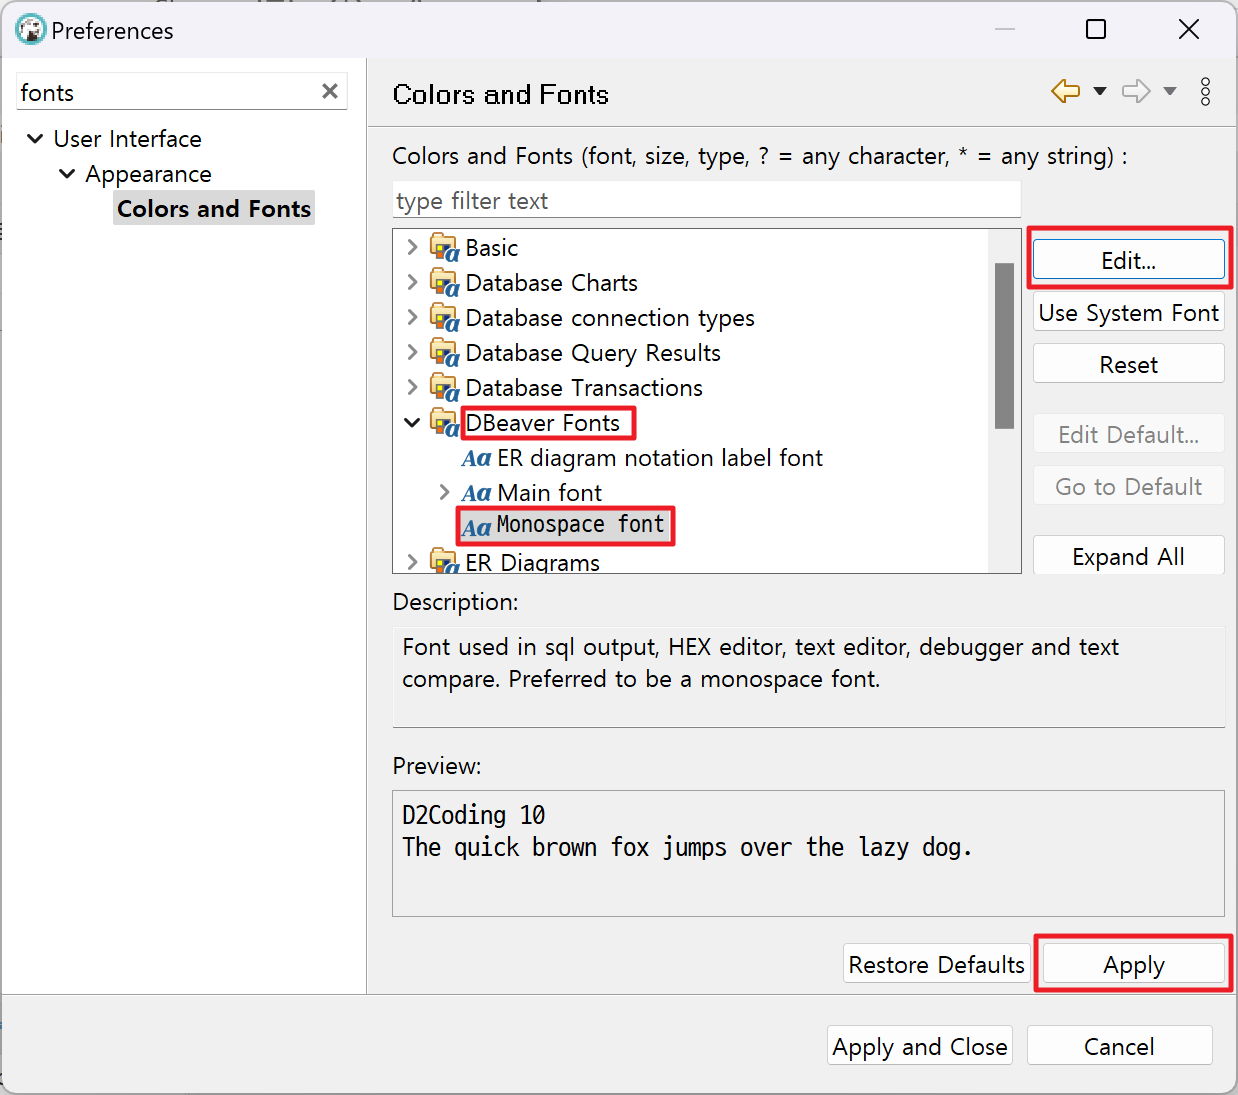The height and width of the screenshot is (1095, 1238).
Task: Focus the type filter text field
Action: point(707,200)
